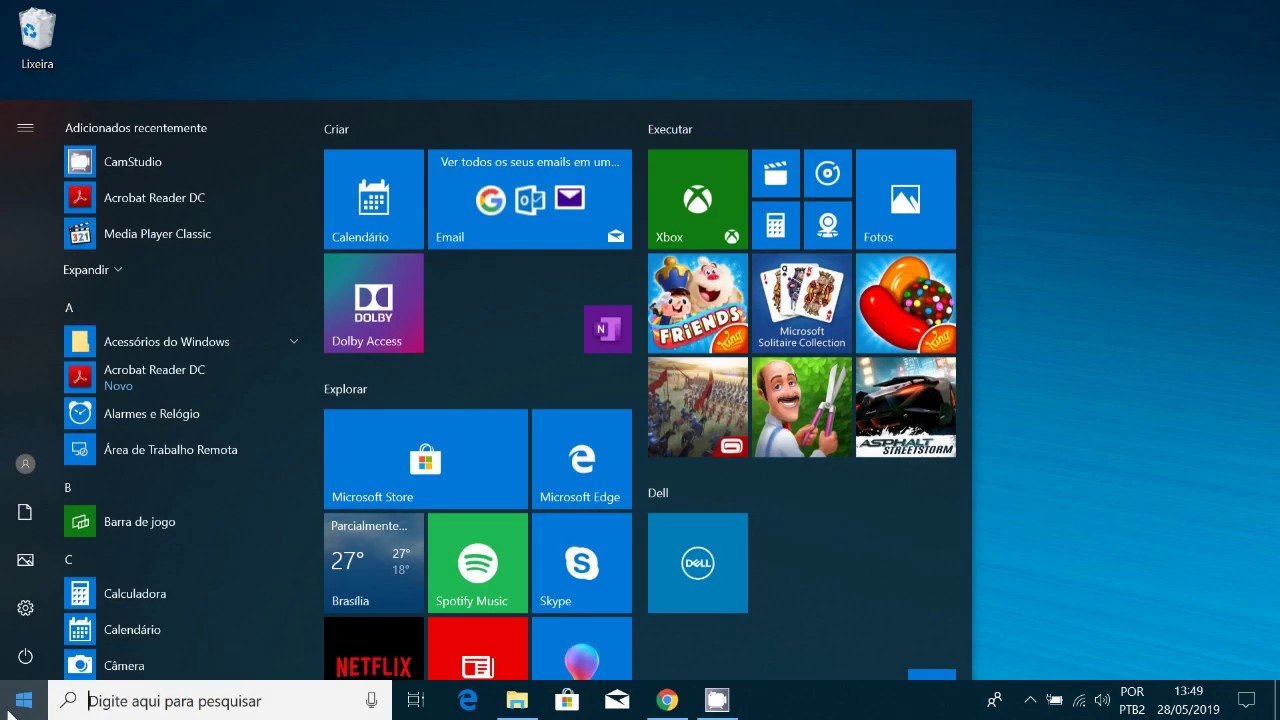Screen dimensions: 1280x720
Task: Open Edge from the taskbar
Action: 467,700
